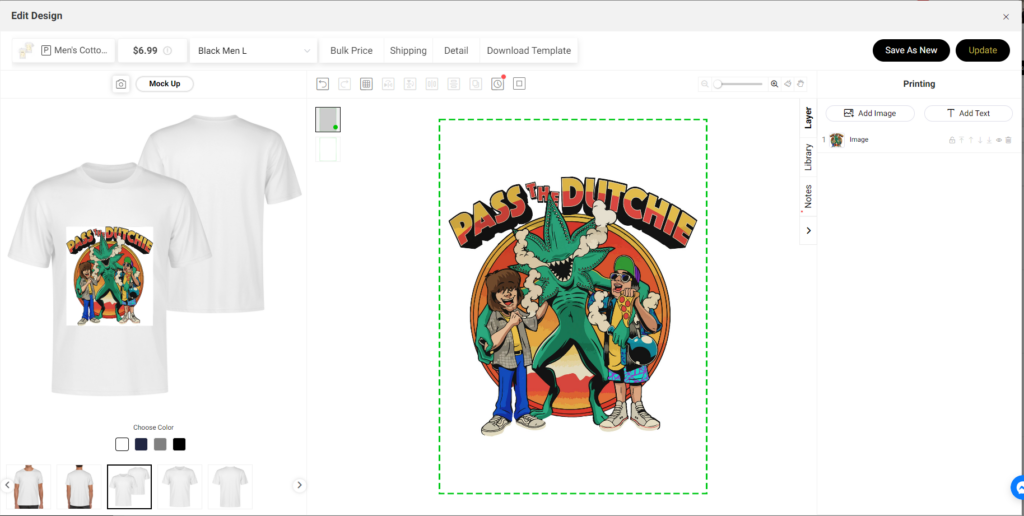The height and width of the screenshot is (516, 1024).
Task: Click next mockup thumbnails arrow
Action: tap(299, 485)
